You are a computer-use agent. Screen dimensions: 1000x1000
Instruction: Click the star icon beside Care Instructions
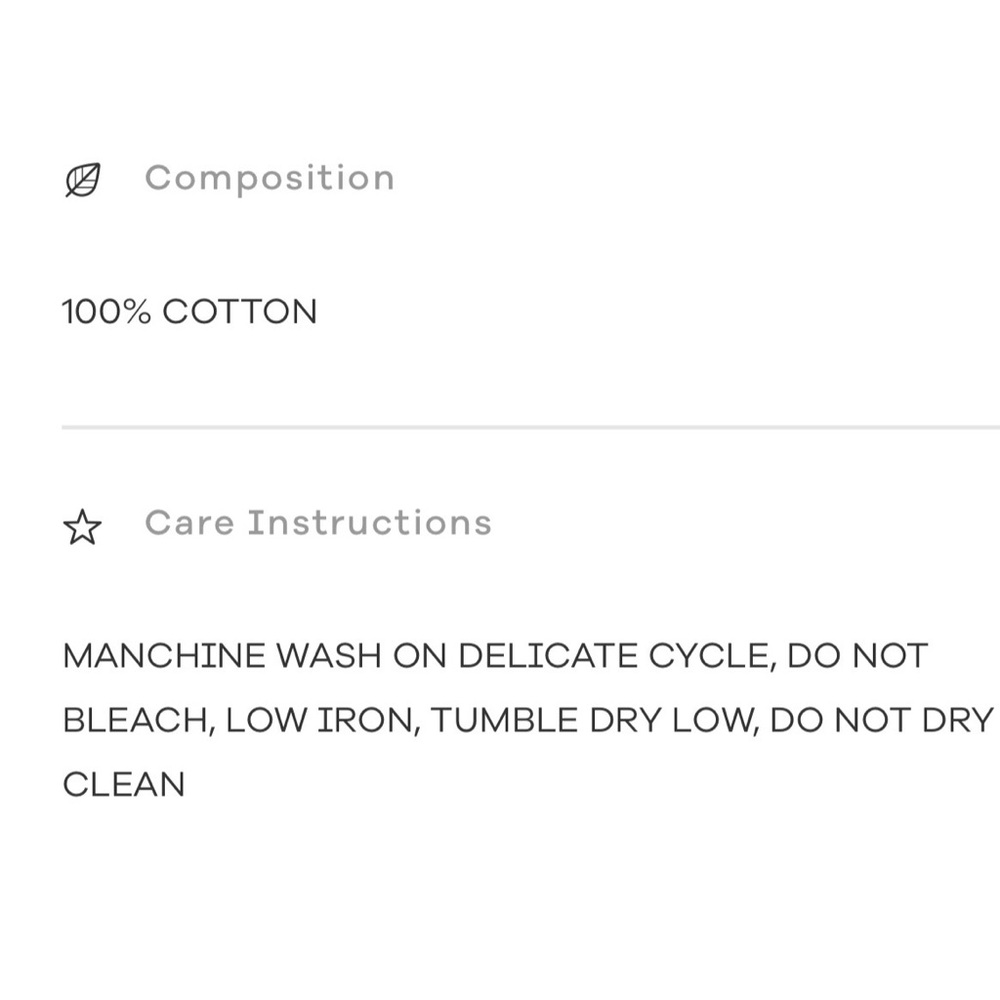tap(82, 527)
